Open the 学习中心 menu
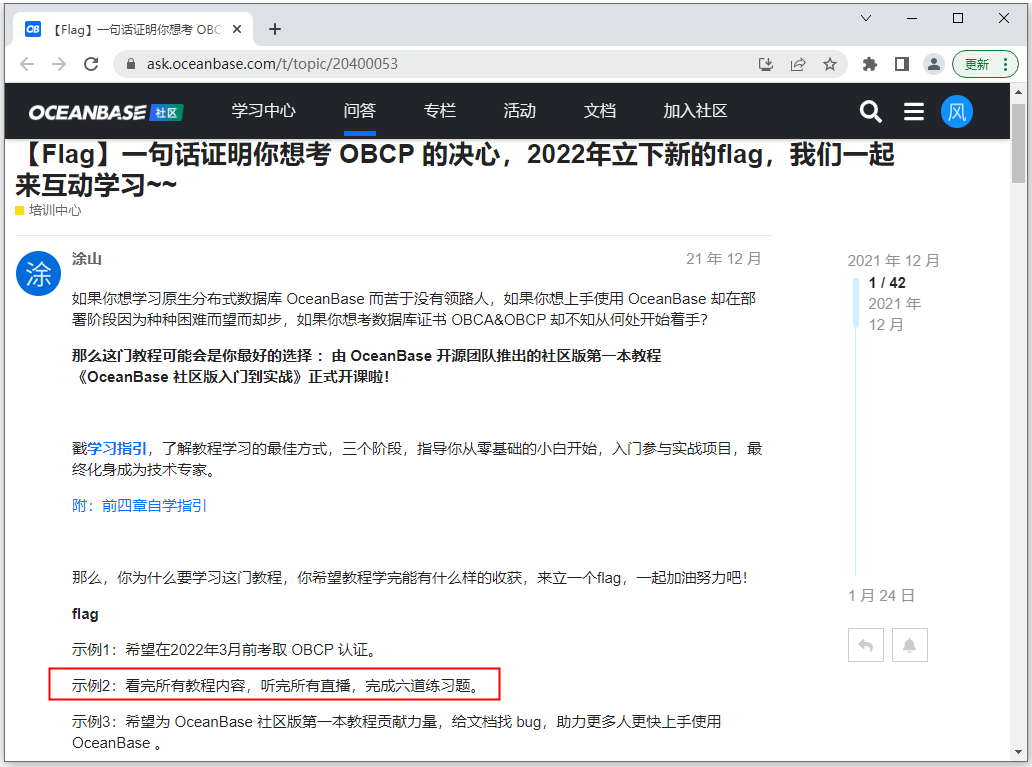 (263, 111)
